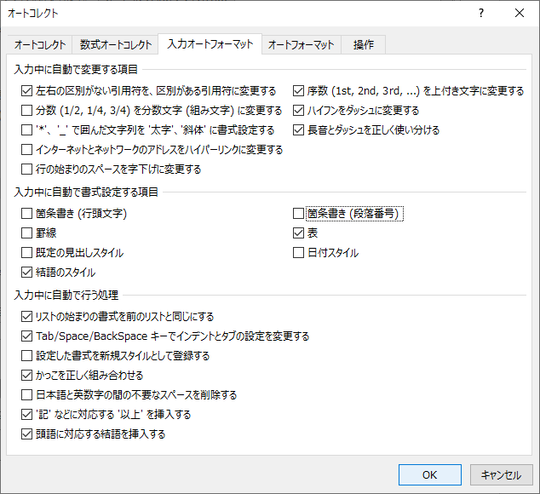Uncheck 結語のスタイル checkbox
This screenshot has height=494, width=540.
27,272
